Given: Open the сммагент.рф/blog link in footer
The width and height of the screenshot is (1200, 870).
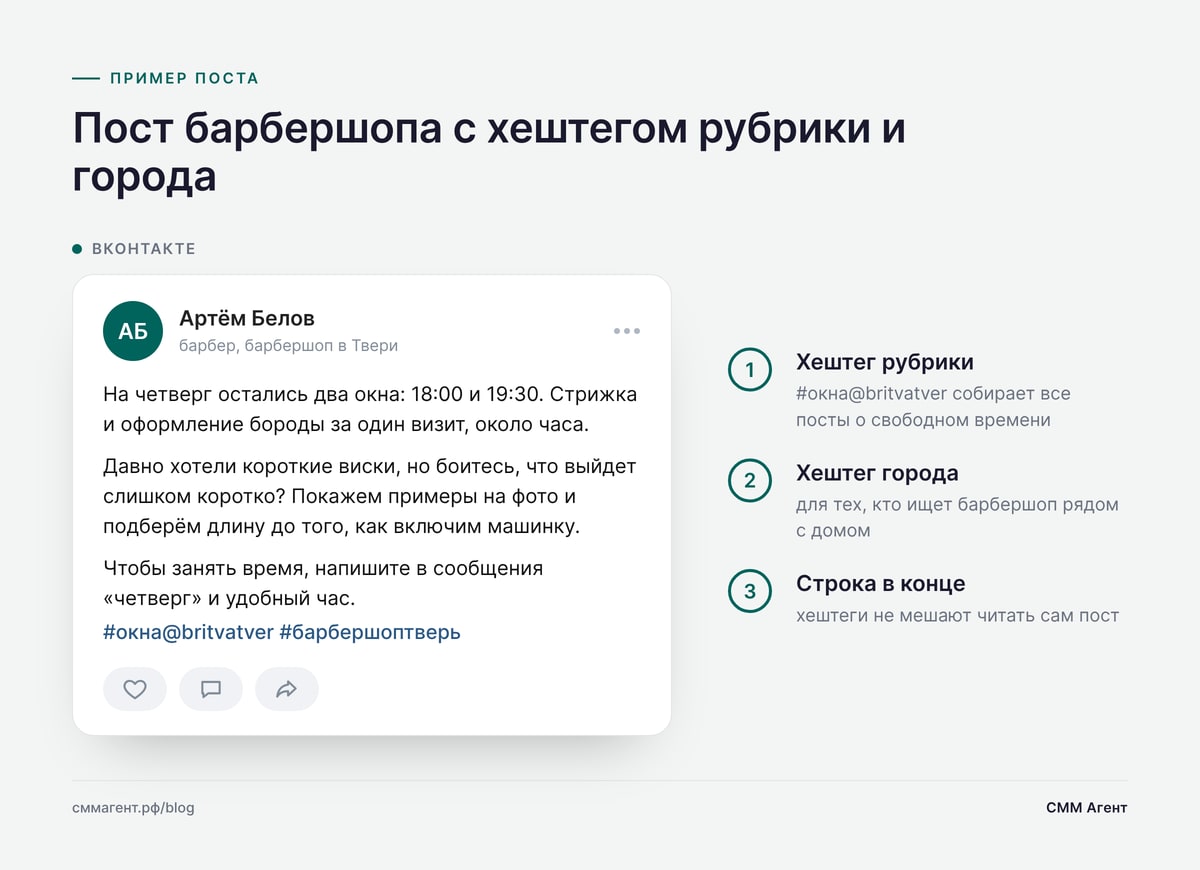Looking at the screenshot, I should point(133,807).
